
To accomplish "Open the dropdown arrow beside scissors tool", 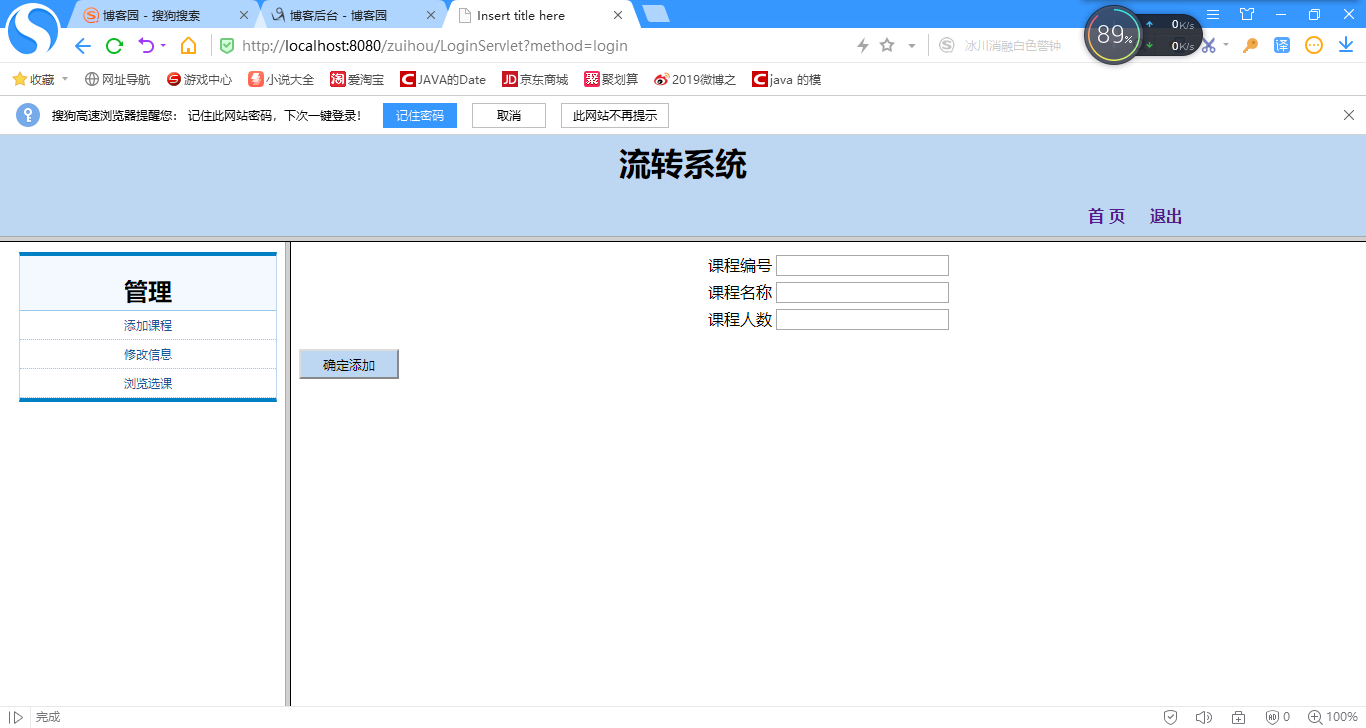I will (x=1226, y=46).
